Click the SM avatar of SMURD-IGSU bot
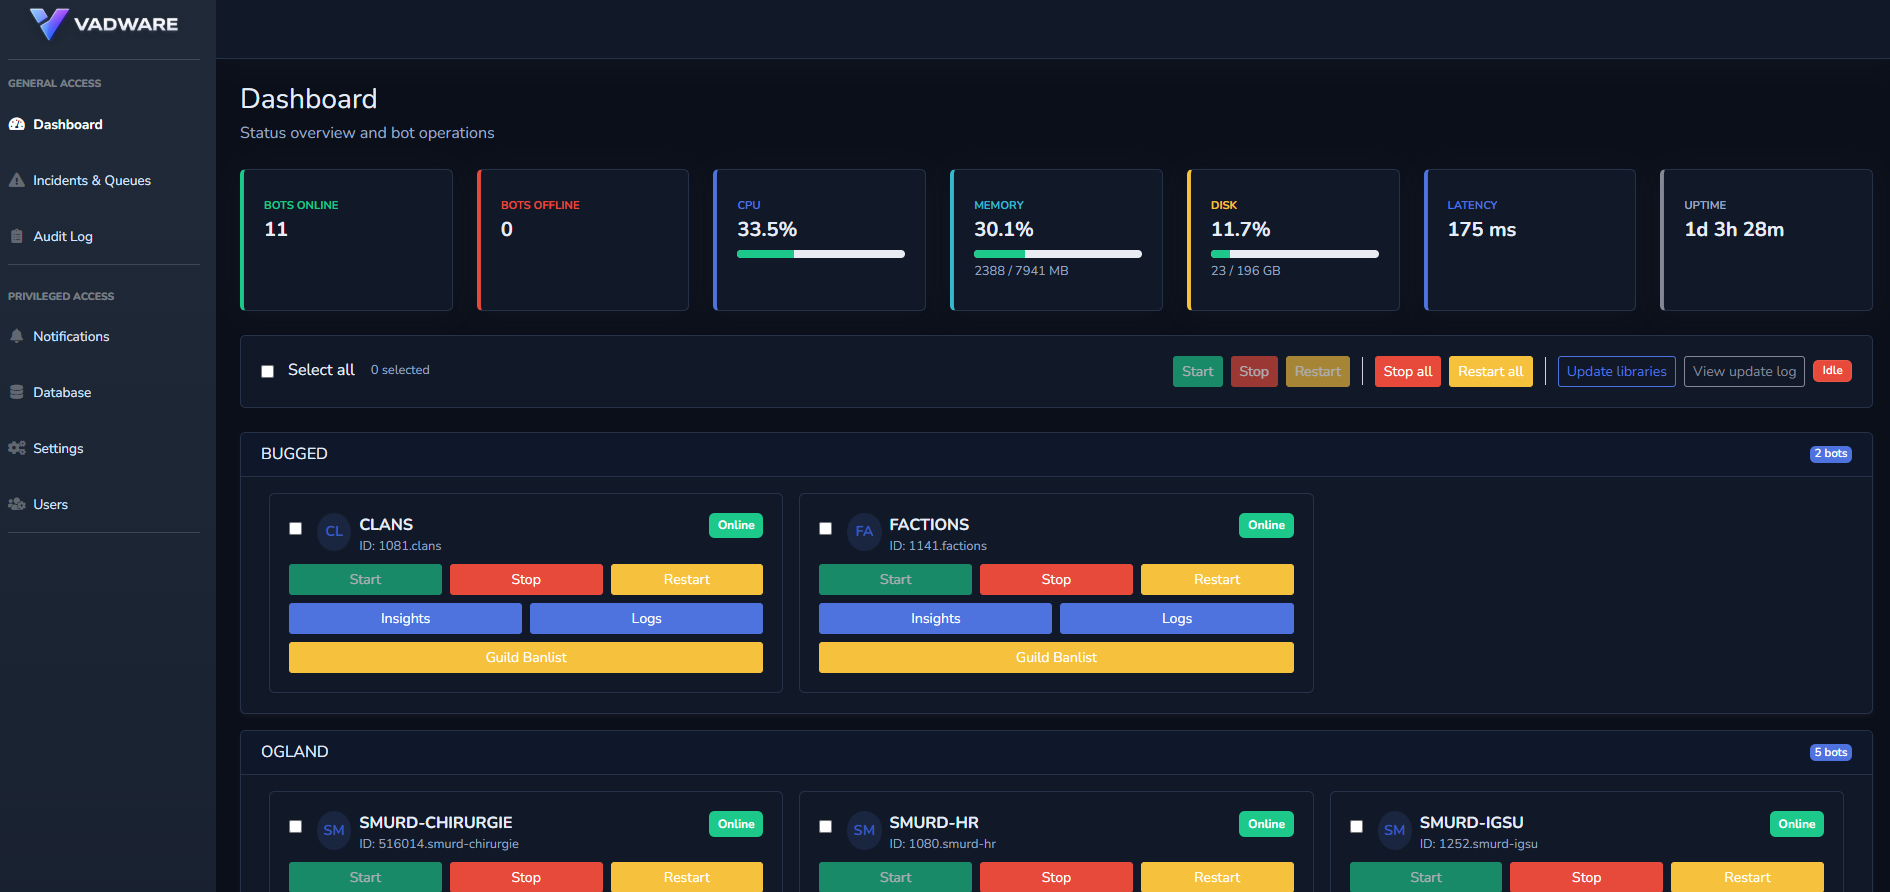The image size is (1890, 892). pos(1394,830)
